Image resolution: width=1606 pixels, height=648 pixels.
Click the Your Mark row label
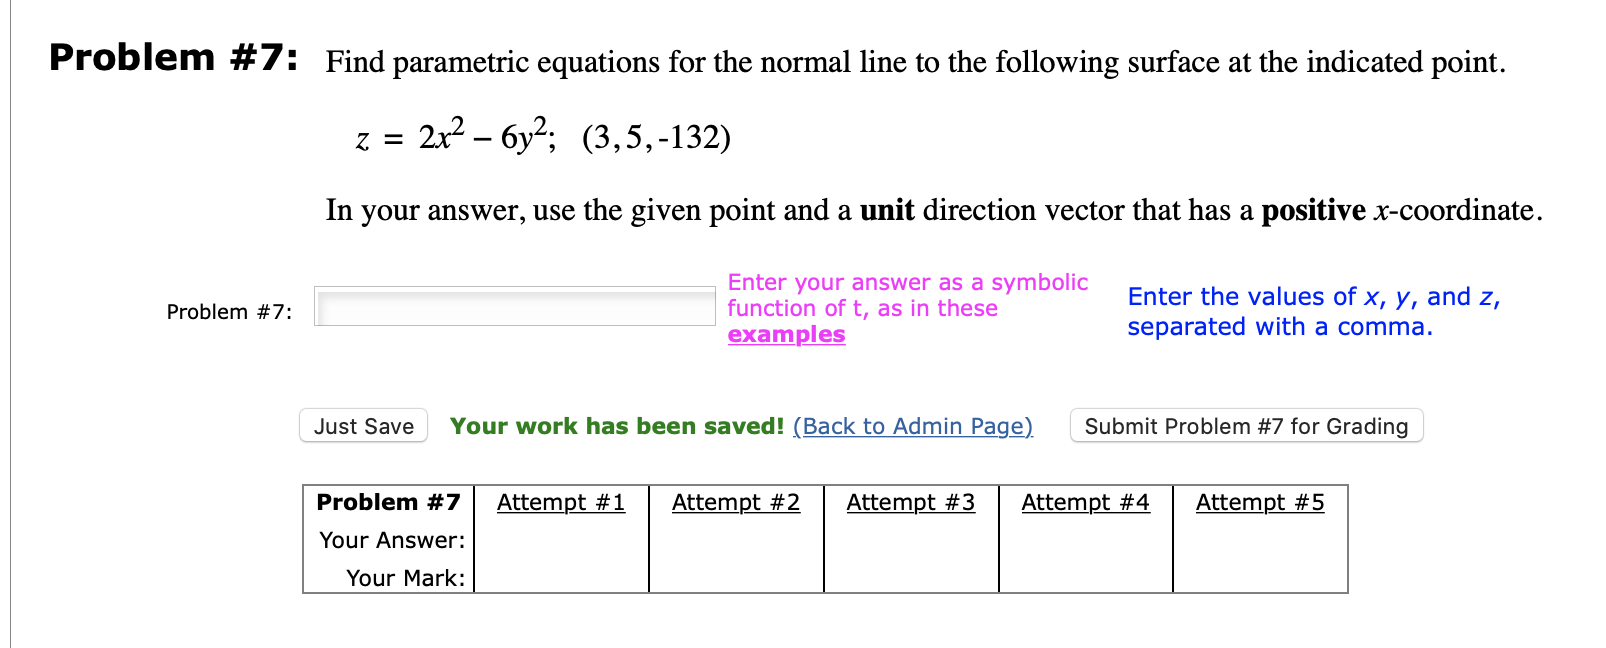tap(405, 577)
